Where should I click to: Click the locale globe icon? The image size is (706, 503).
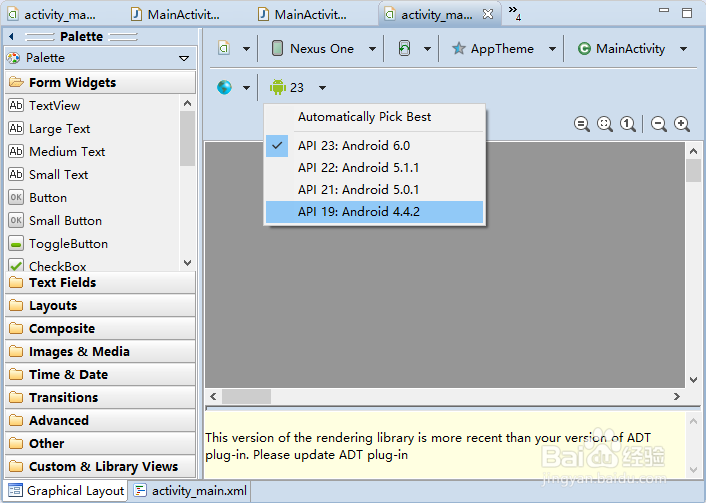point(224,87)
